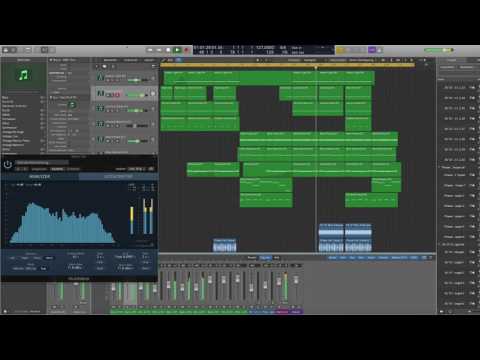
Task: Click the settings gear at the library bottom-left
Action: [x=5, y=311]
